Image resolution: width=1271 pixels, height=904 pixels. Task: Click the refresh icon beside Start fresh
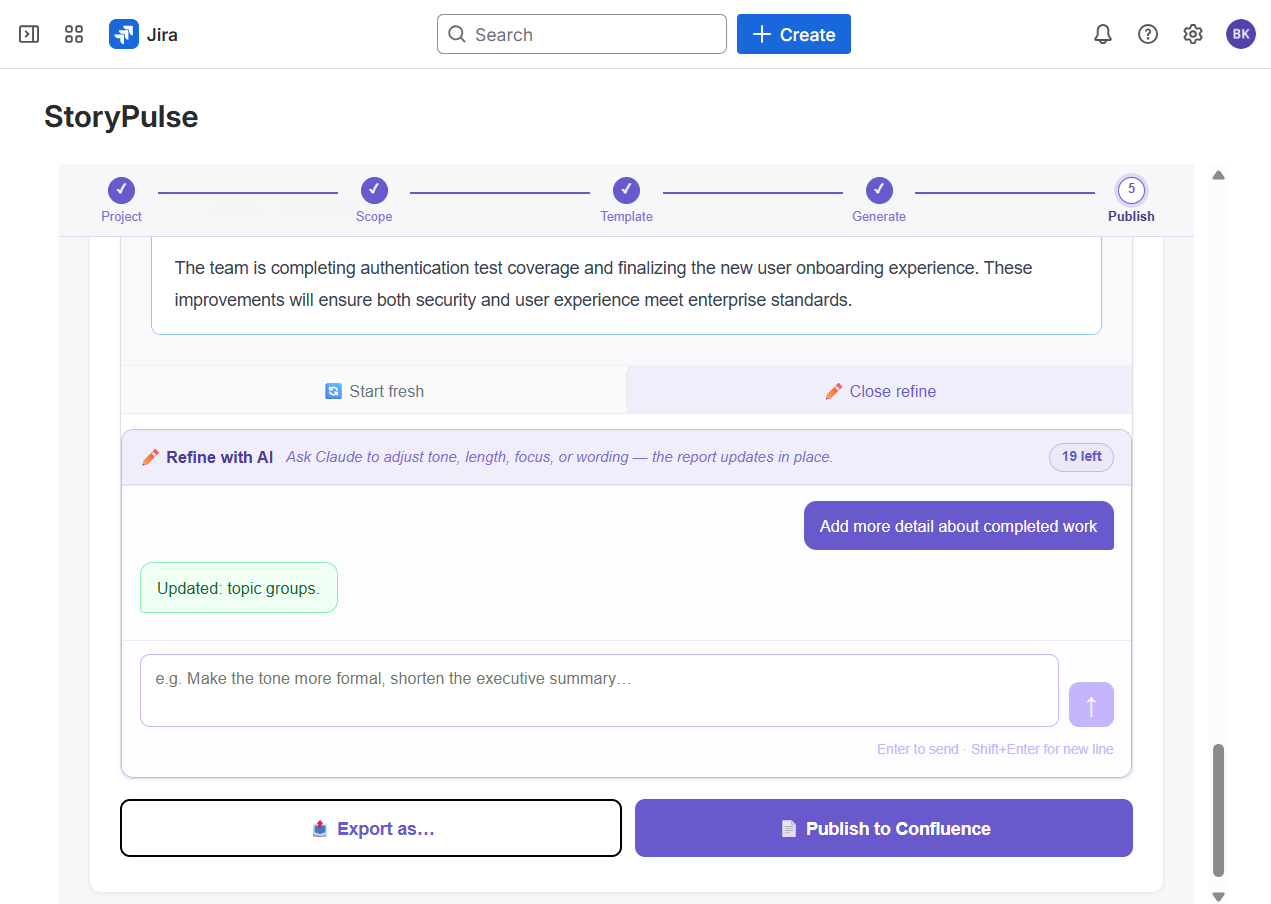point(334,391)
